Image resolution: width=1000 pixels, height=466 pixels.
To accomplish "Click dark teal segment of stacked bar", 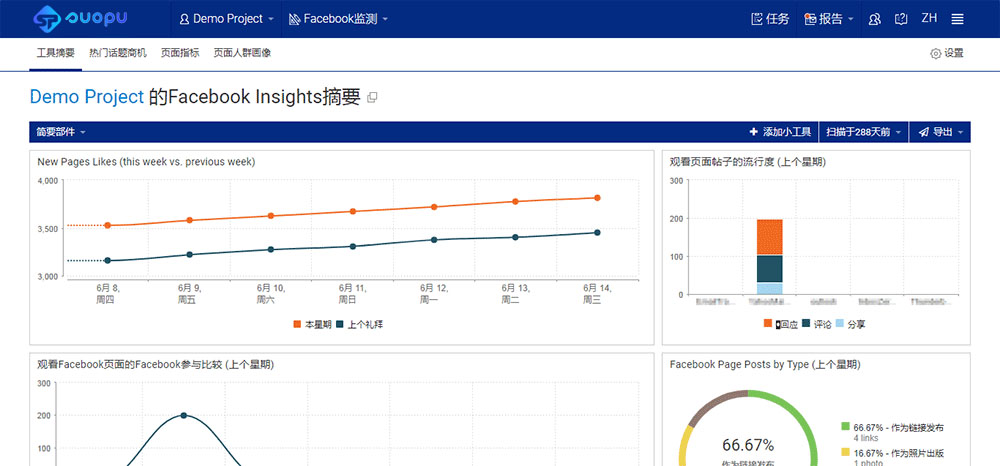I will [769, 269].
